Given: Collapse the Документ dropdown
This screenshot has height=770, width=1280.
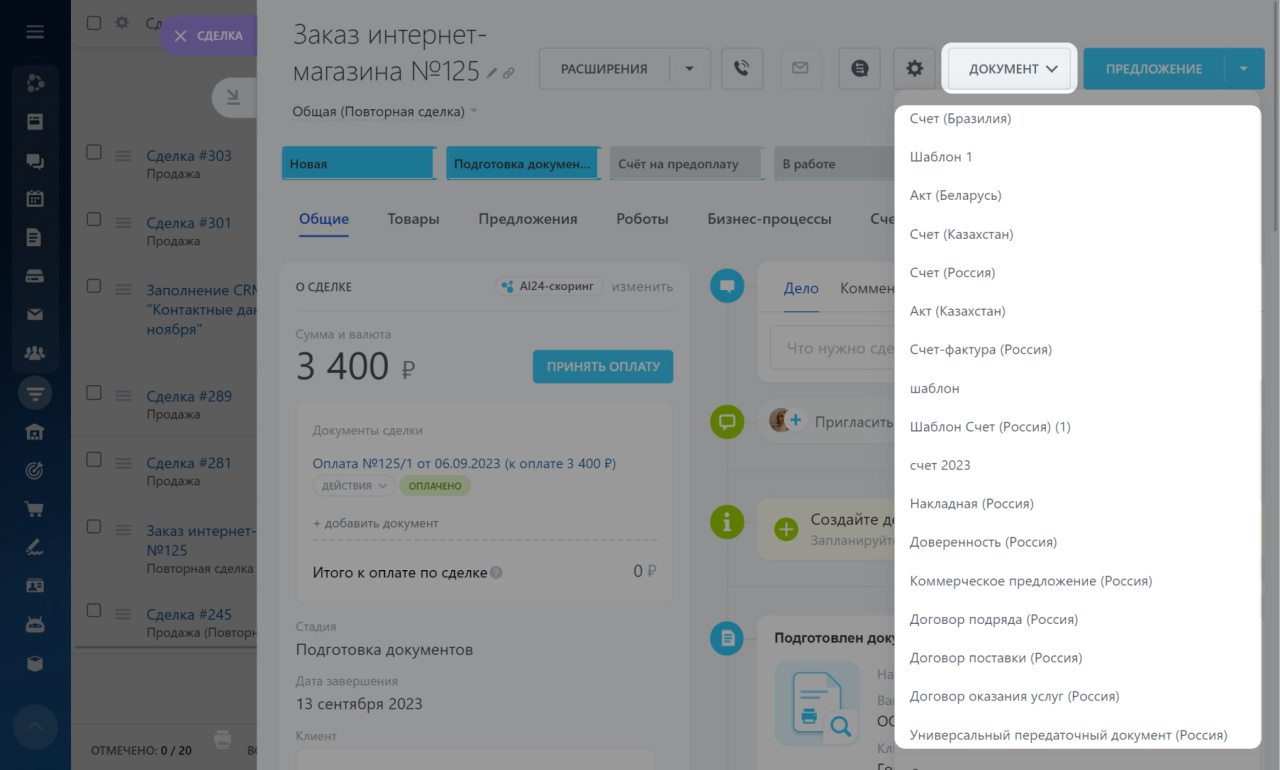Looking at the screenshot, I should (x=1009, y=69).
